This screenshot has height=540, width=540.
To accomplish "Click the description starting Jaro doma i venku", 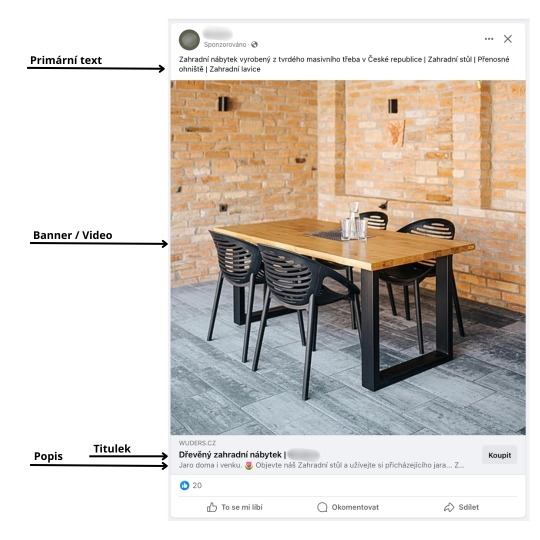I will (x=321, y=465).
